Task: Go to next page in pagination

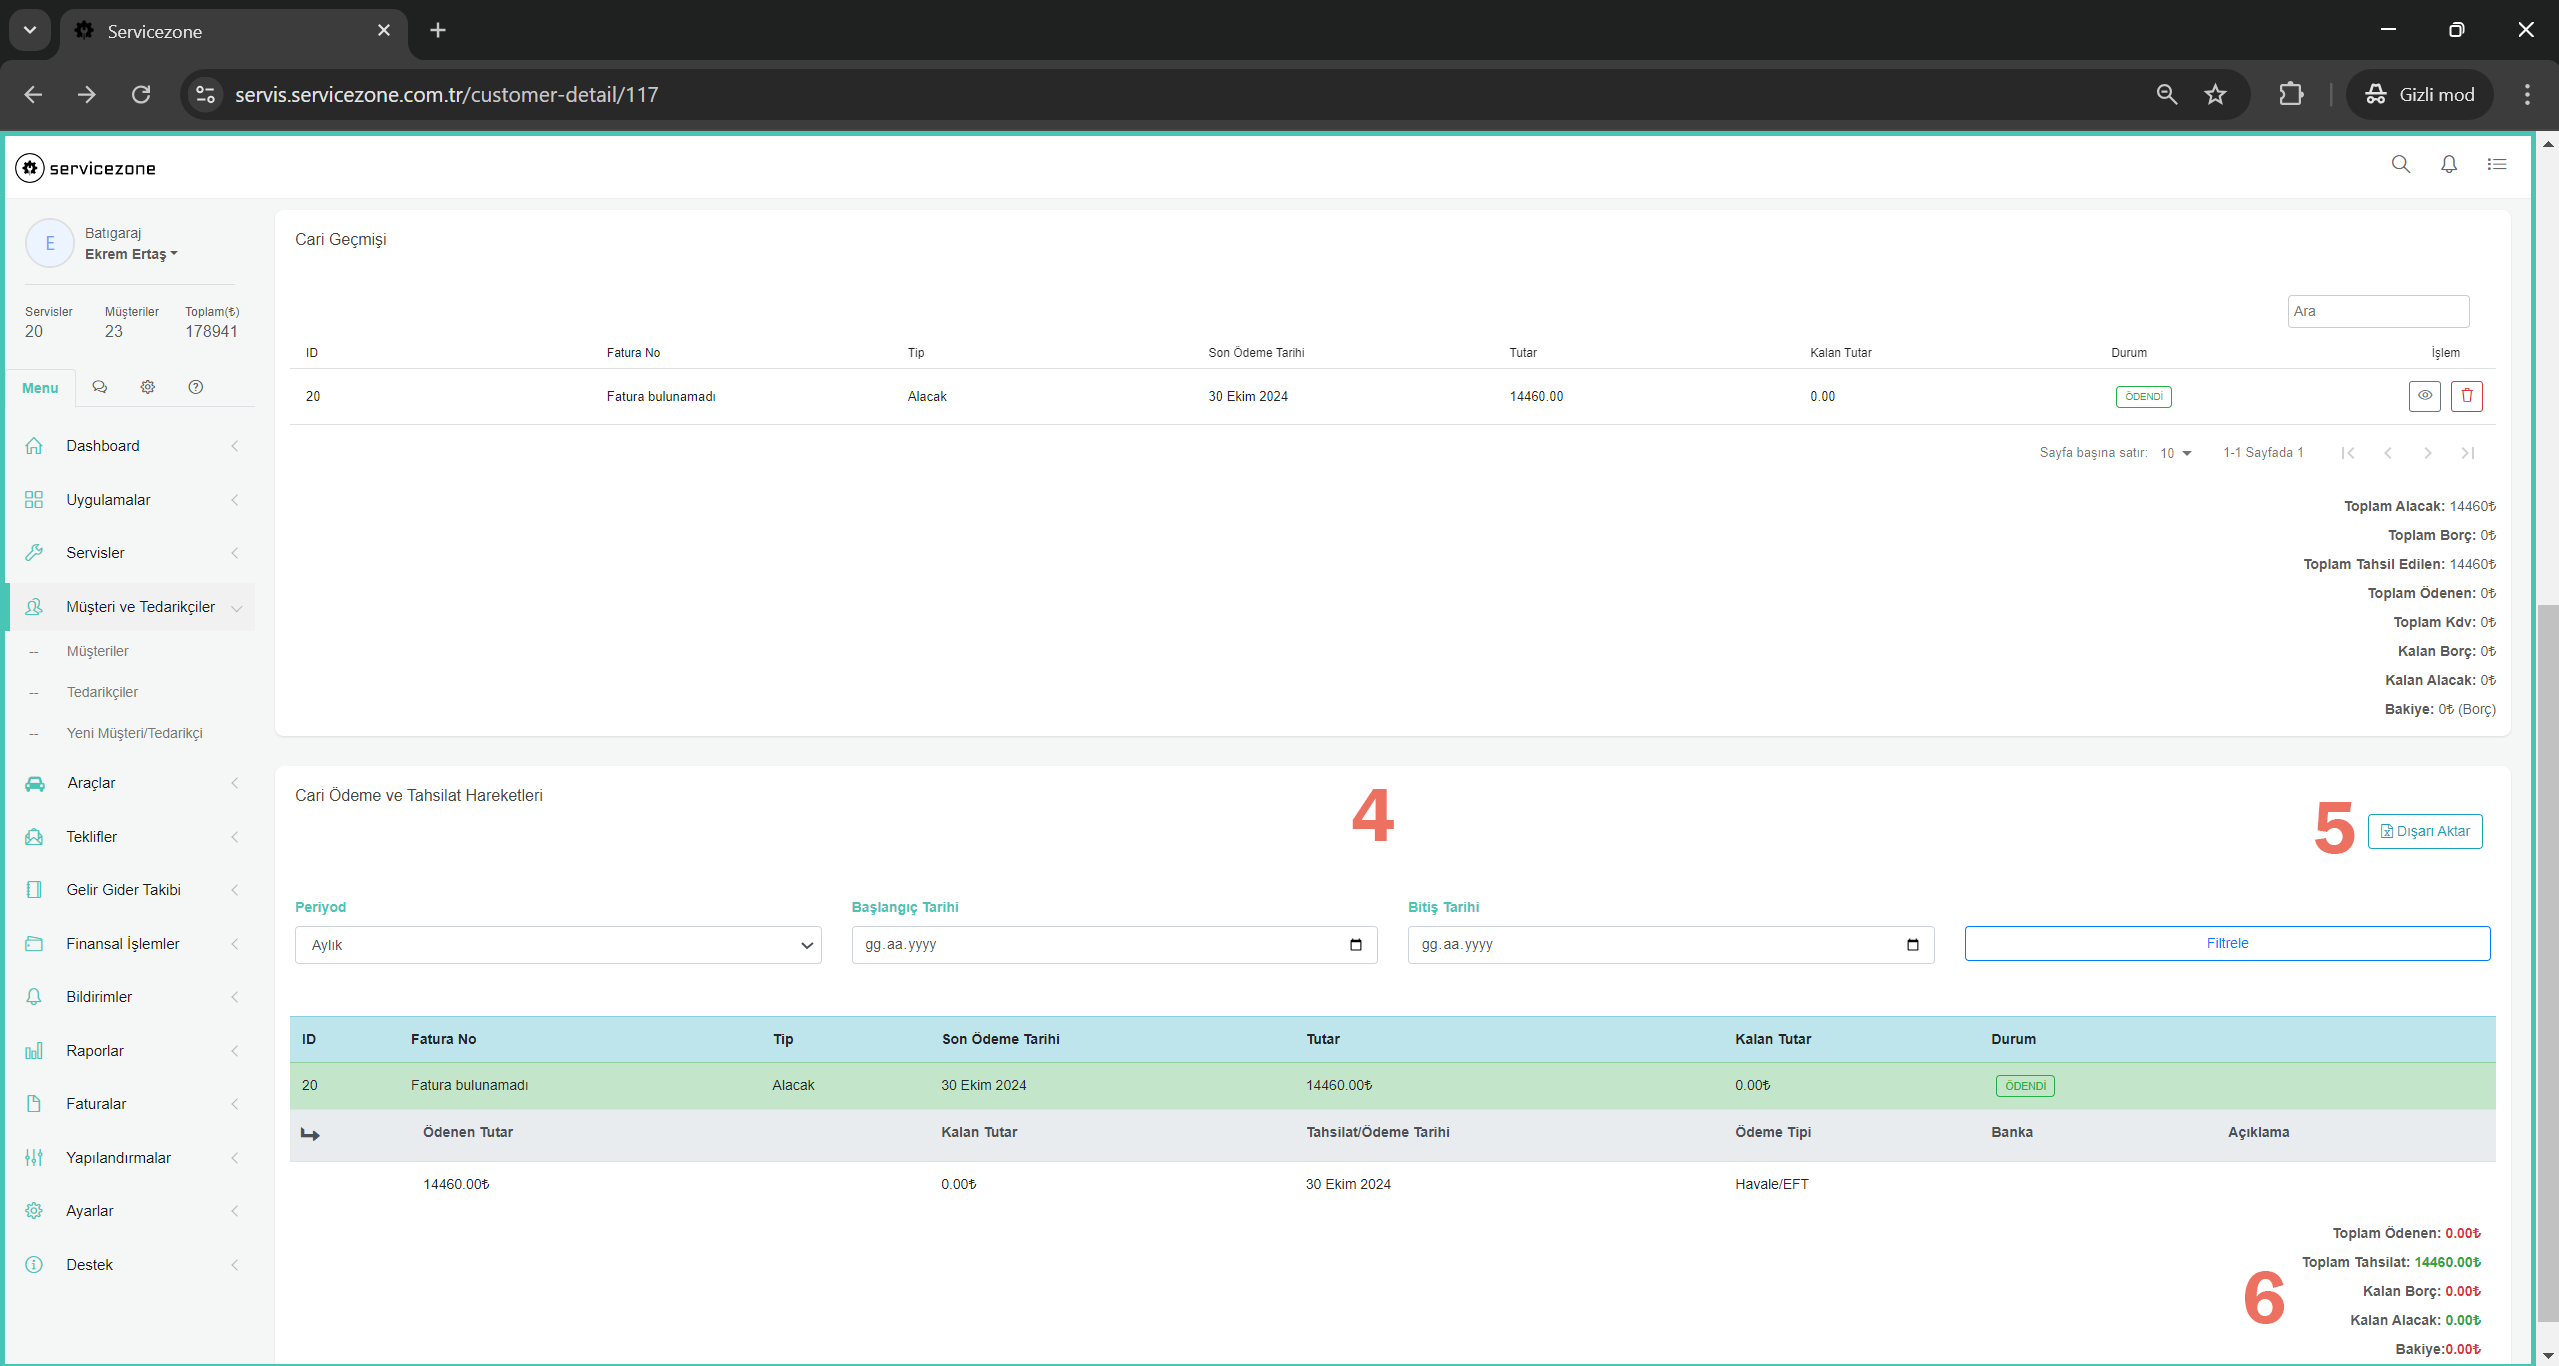Action: (2427, 453)
